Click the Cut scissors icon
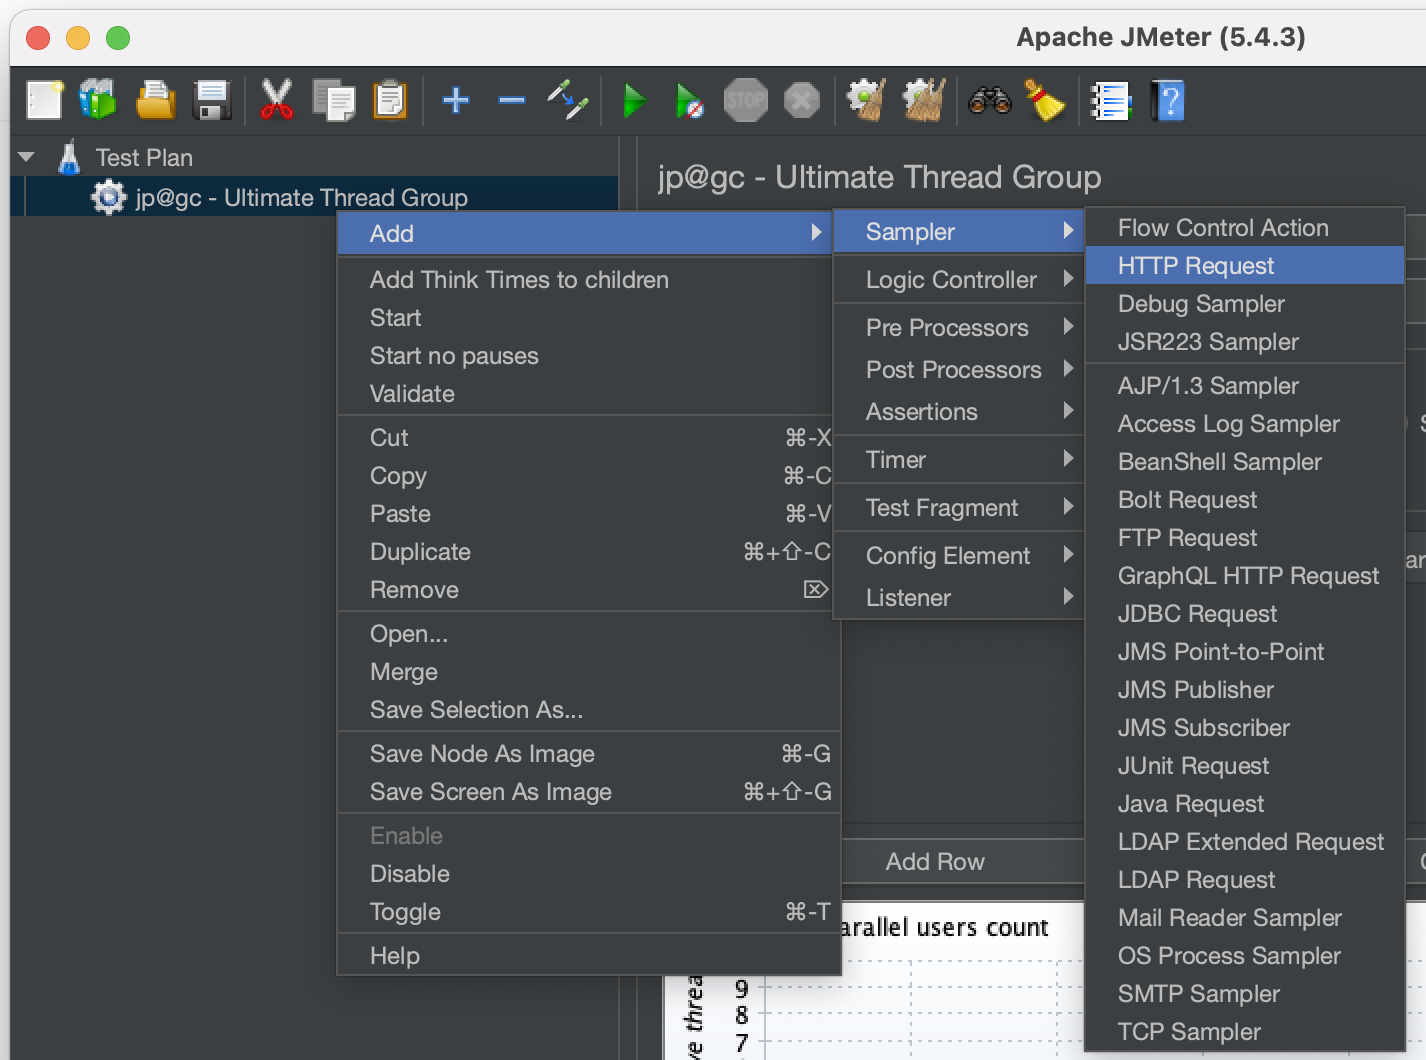The image size is (1426, 1060). [276, 101]
